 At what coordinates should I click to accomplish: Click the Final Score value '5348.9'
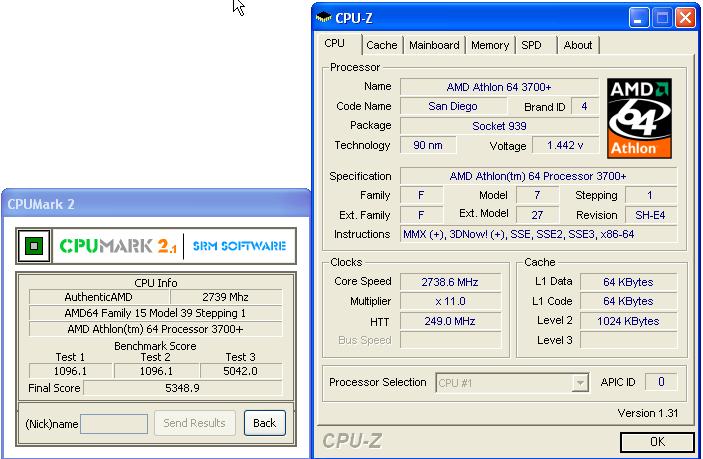(x=182, y=388)
